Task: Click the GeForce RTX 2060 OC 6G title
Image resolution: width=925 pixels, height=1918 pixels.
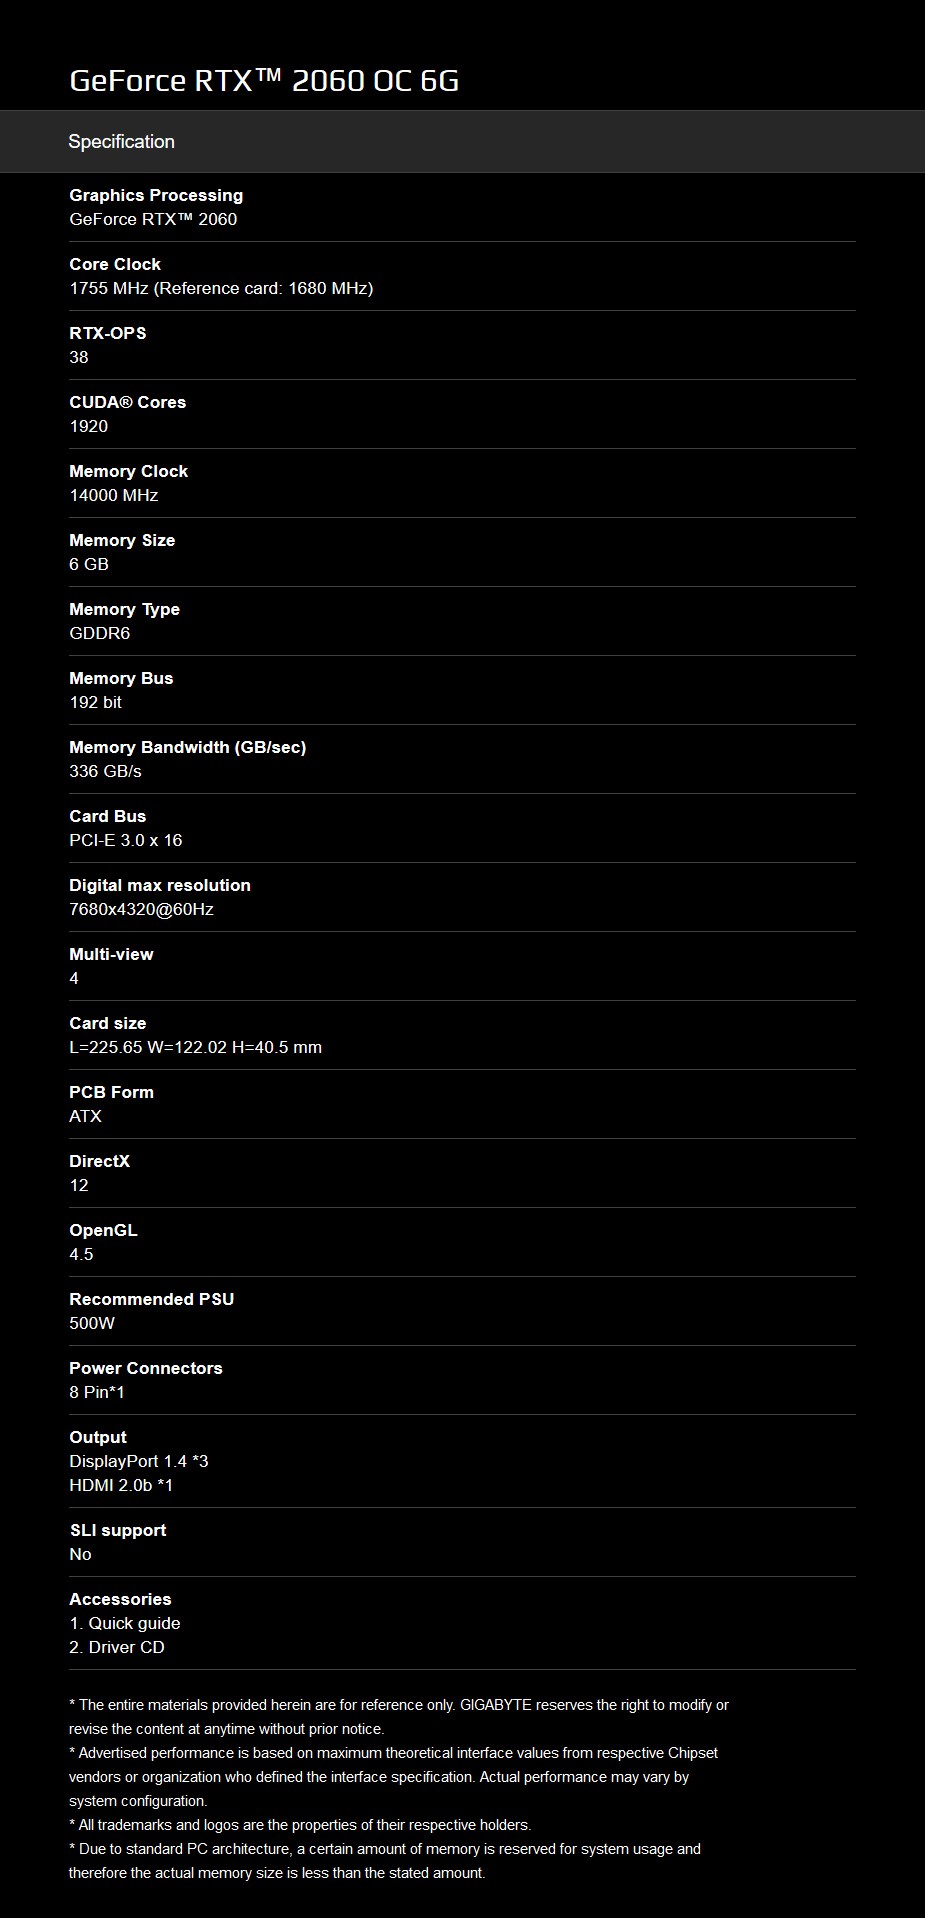Action: click(x=264, y=81)
